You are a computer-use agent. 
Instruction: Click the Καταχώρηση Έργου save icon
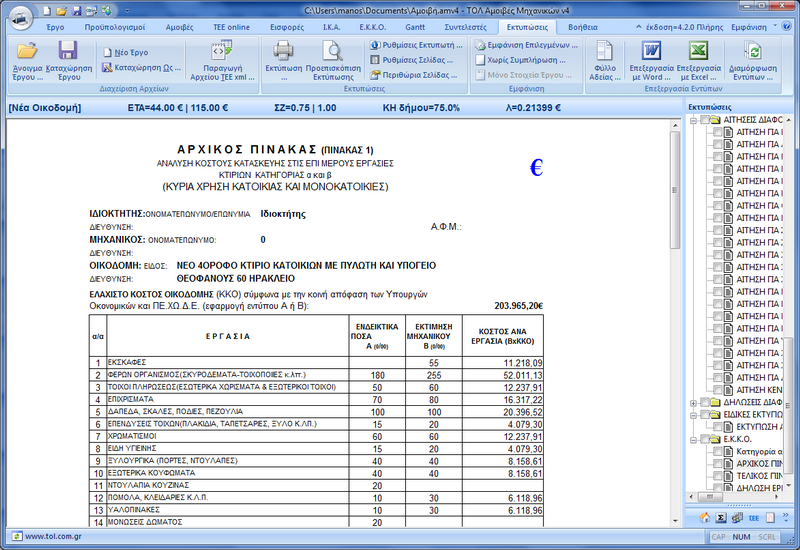(68, 51)
